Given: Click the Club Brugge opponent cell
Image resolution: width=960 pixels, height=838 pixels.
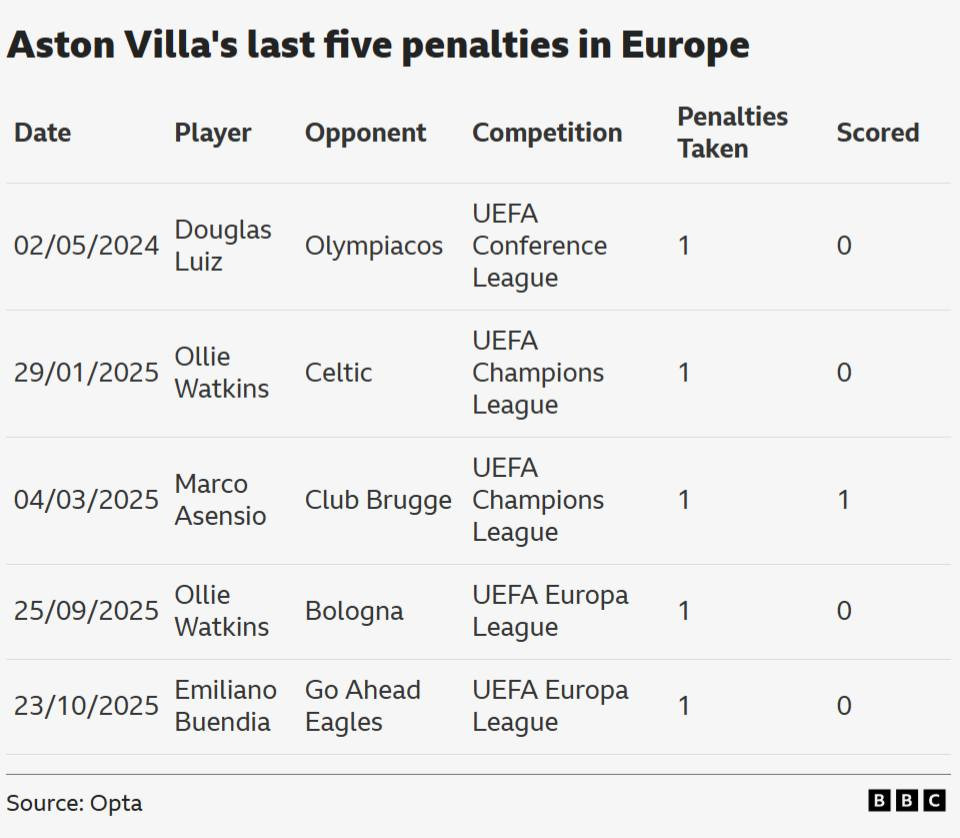Looking at the screenshot, I should [378, 500].
